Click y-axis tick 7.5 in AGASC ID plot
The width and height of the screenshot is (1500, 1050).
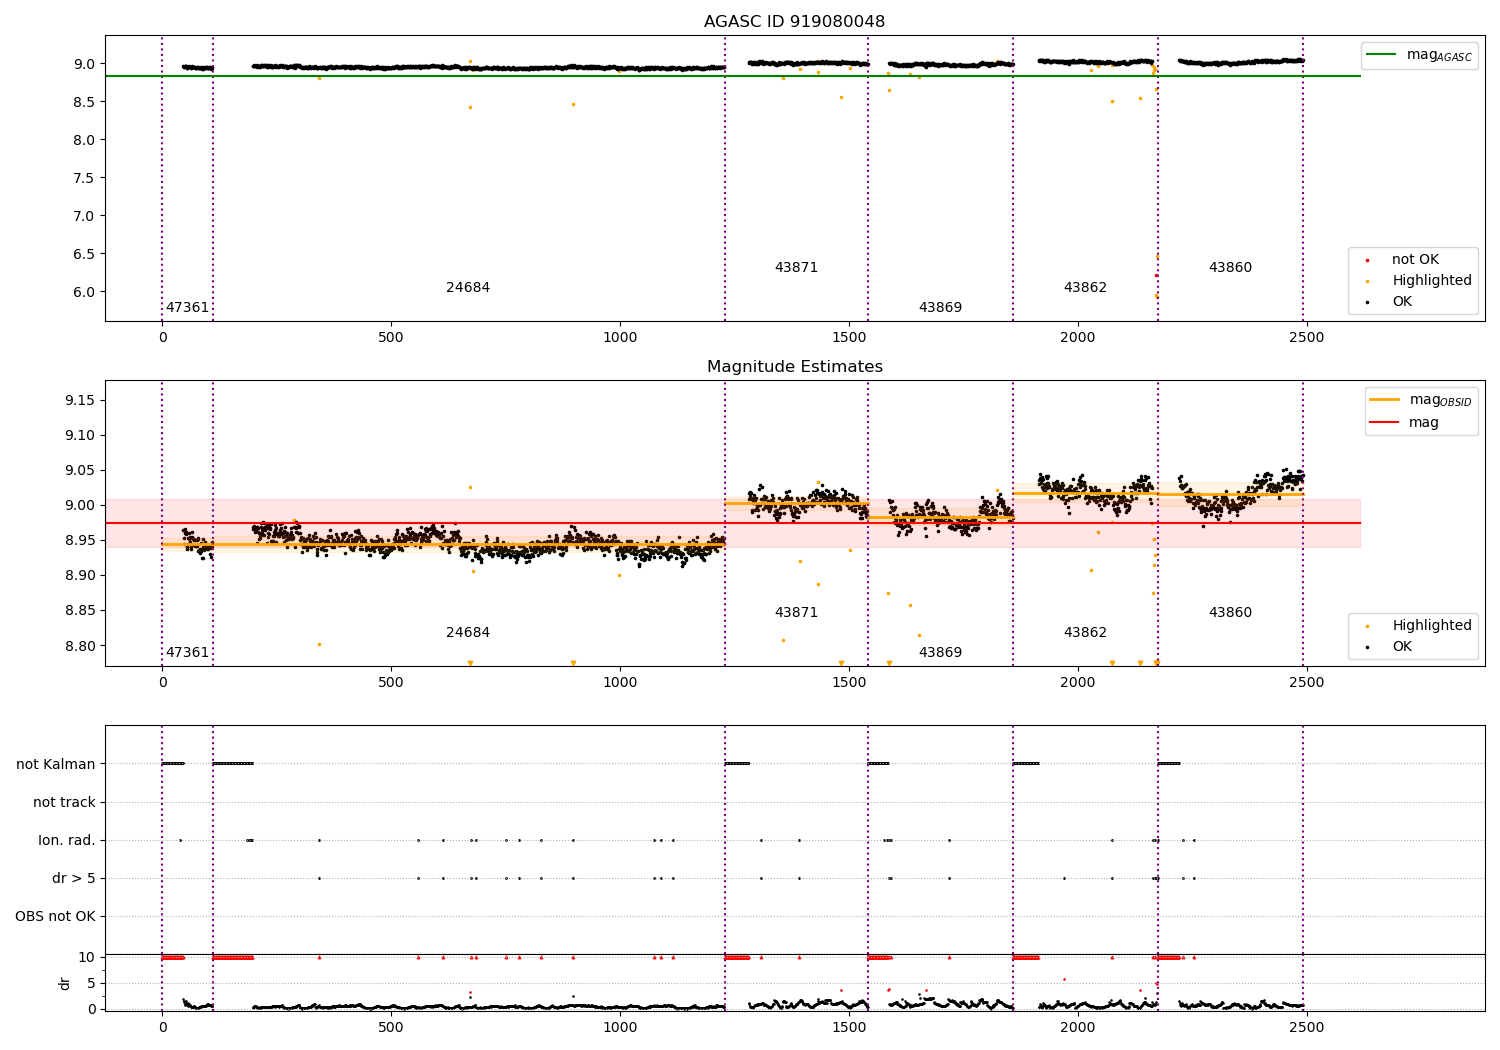coord(84,178)
